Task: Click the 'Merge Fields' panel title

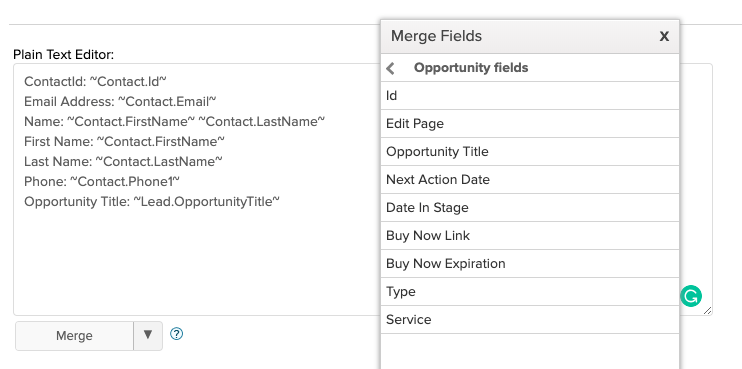Action: pos(436,36)
